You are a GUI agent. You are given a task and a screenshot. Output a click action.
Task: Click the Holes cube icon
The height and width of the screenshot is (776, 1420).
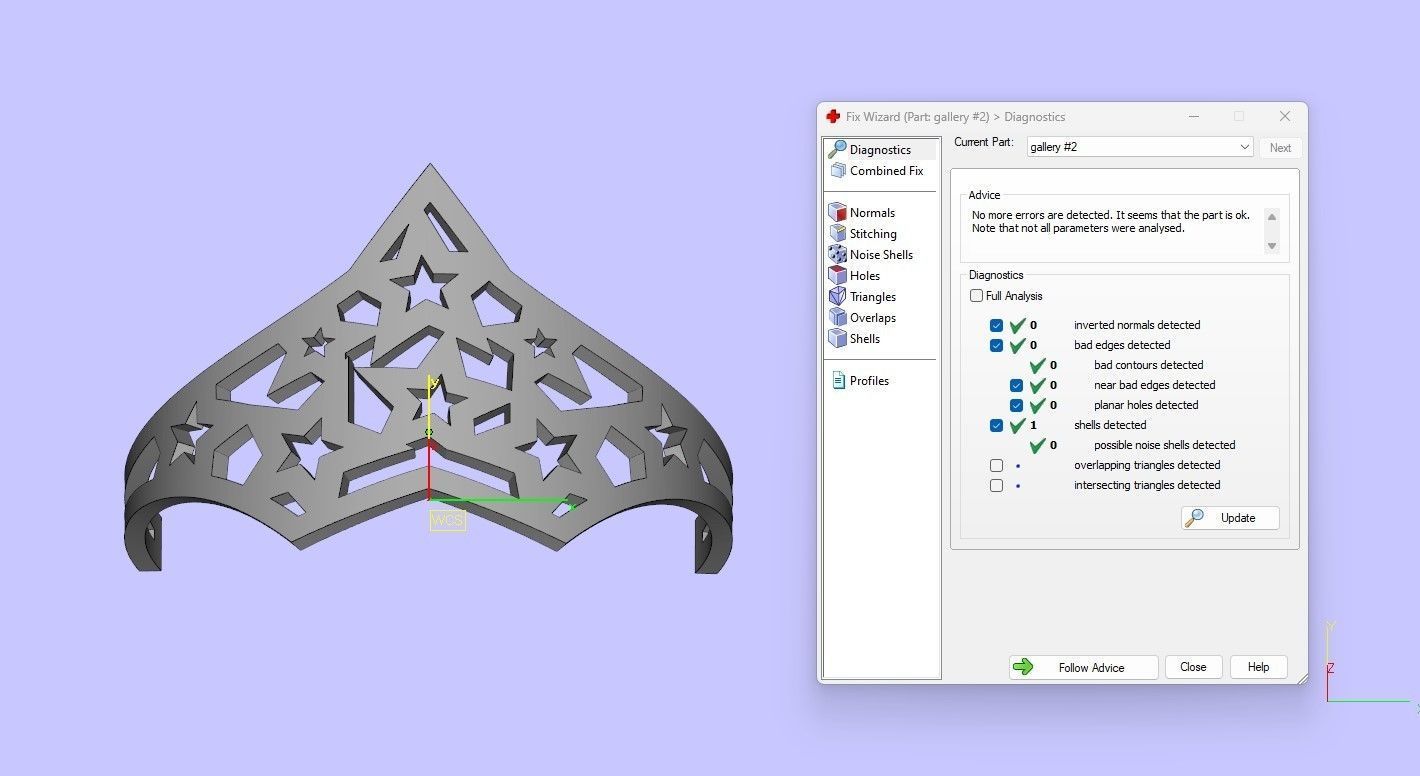pos(838,276)
